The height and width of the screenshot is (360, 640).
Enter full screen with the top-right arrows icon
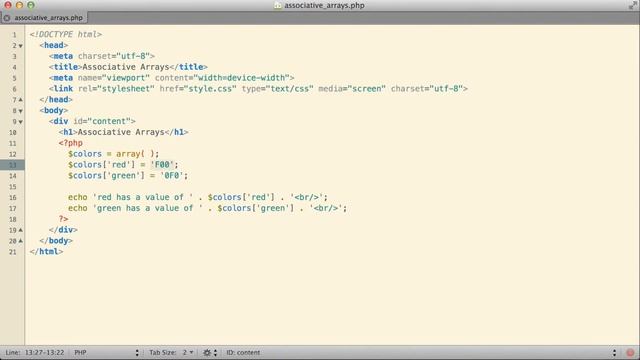click(633, 5)
